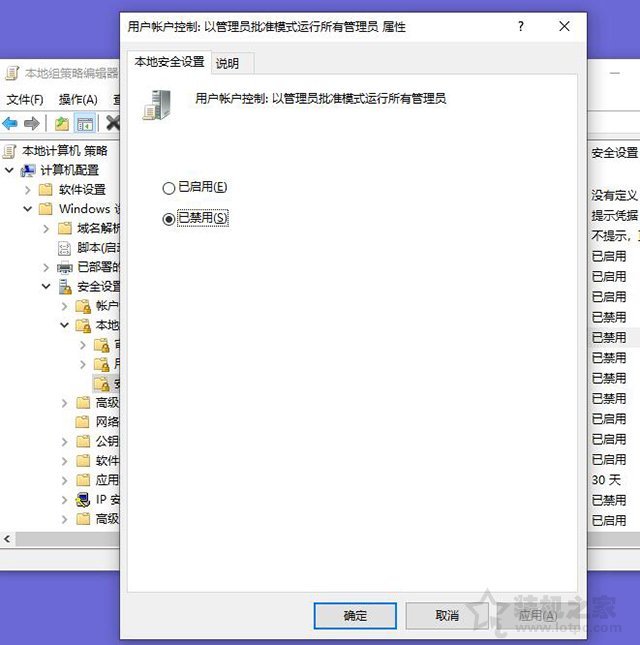Open 文件(F) menu in group policy editor
Image resolution: width=640 pixels, height=645 pixels.
coord(25,100)
